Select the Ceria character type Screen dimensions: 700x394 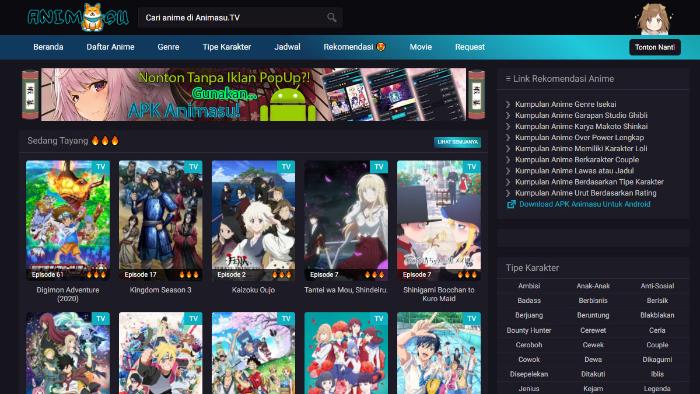(657, 331)
